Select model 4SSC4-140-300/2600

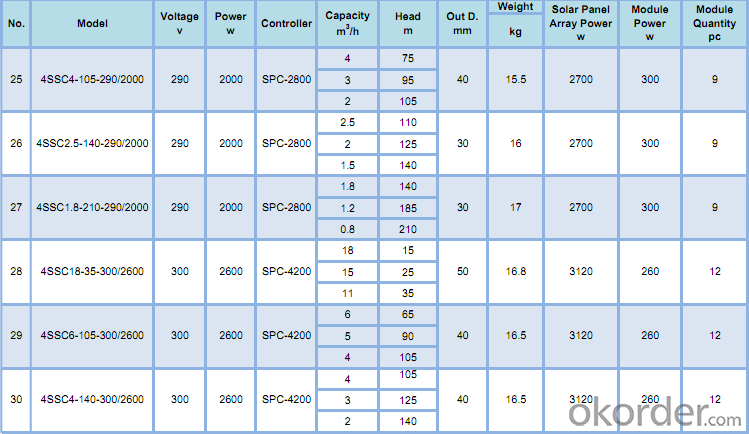[92, 399]
